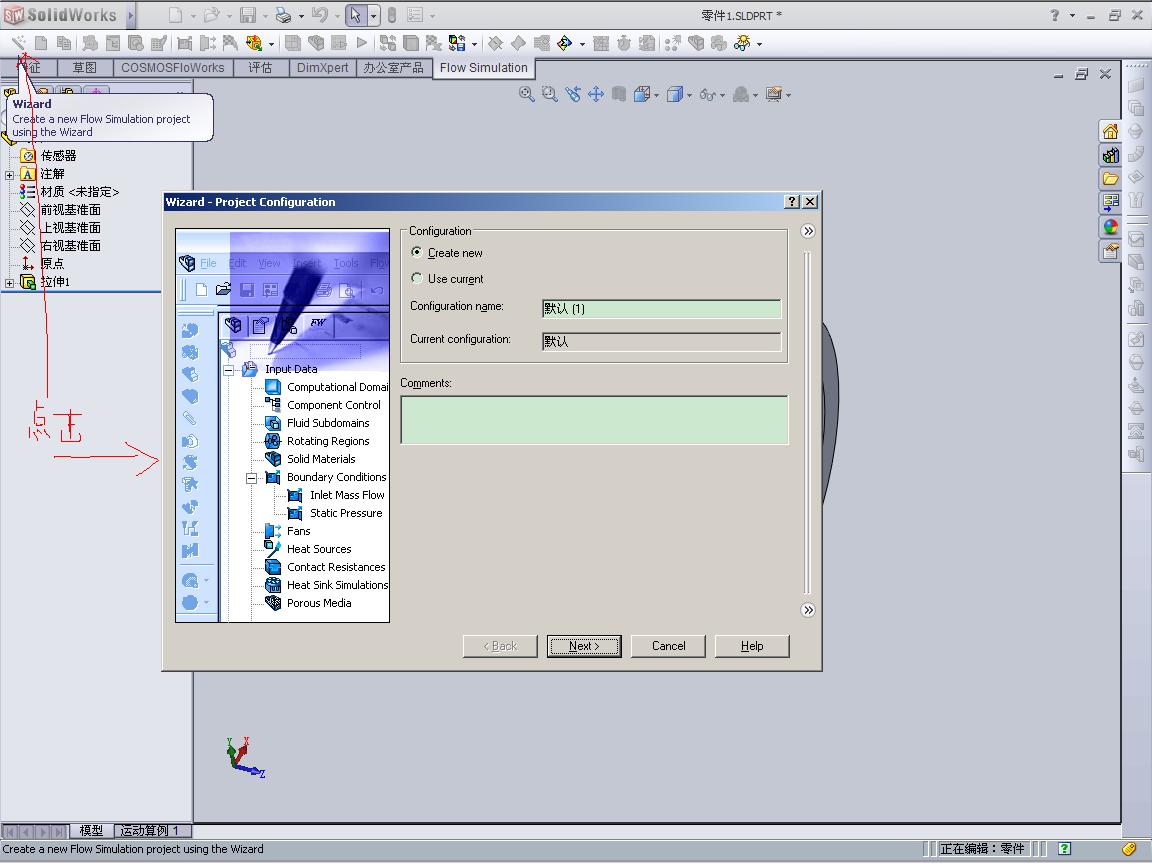
Task: Click the Save floppy disk icon
Action: (248, 15)
